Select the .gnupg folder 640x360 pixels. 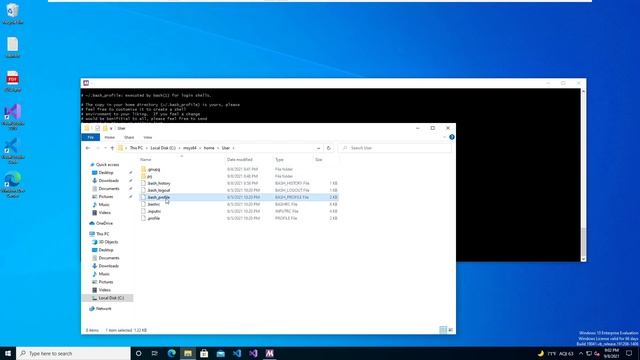(x=154, y=169)
